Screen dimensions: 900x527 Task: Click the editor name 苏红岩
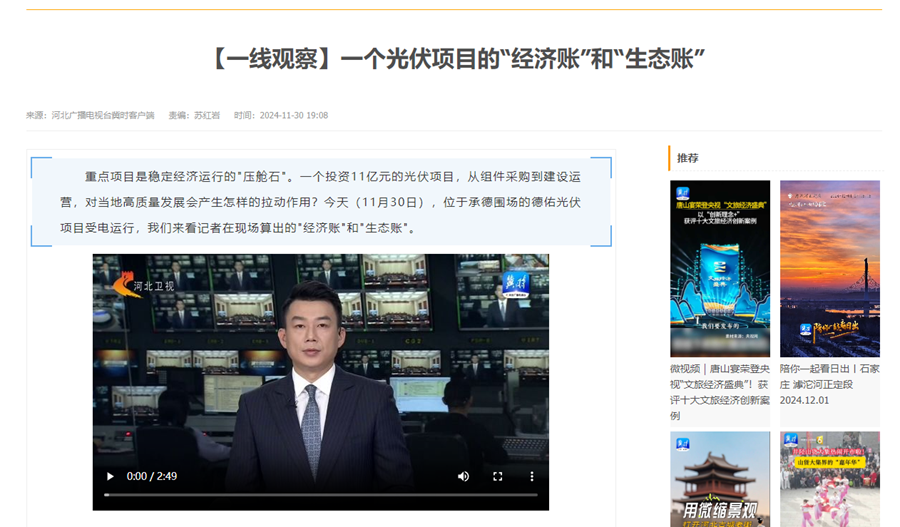206,115
